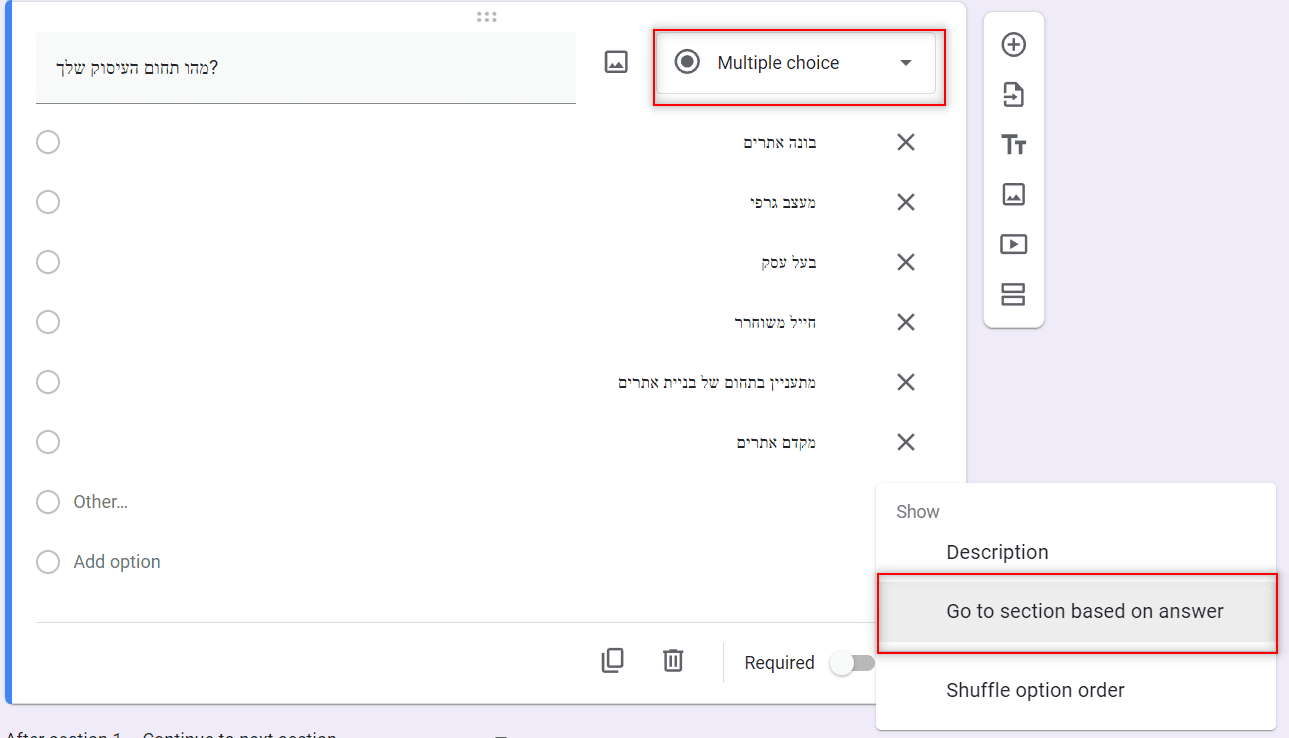The width and height of the screenshot is (1289, 738).
Task: Edit the option text מעצב גרפי
Action: [783, 202]
